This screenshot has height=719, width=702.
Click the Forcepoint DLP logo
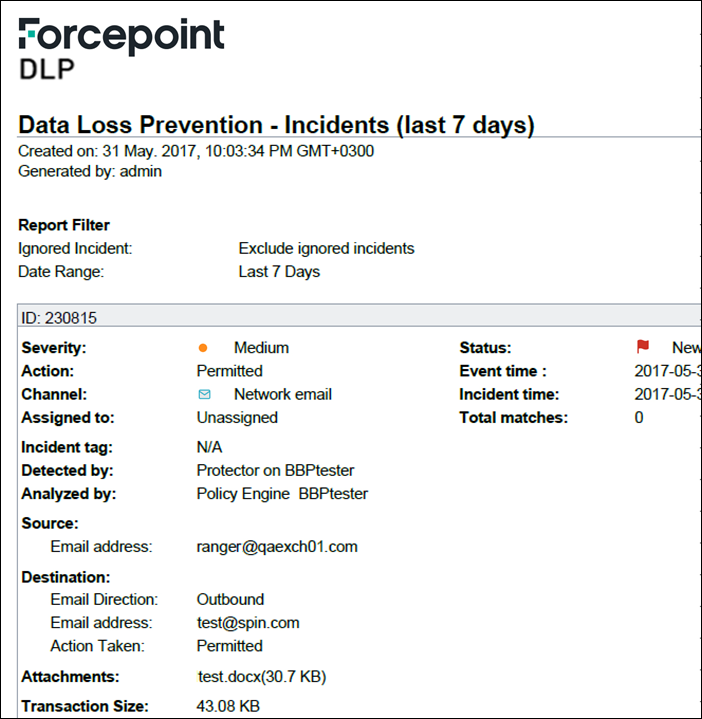121,48
